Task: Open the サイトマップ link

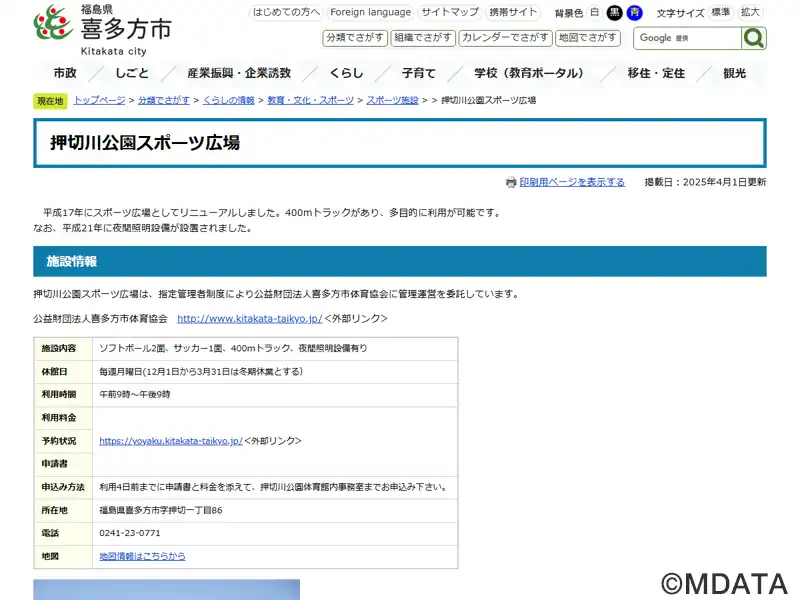Action: click(450, 13)
